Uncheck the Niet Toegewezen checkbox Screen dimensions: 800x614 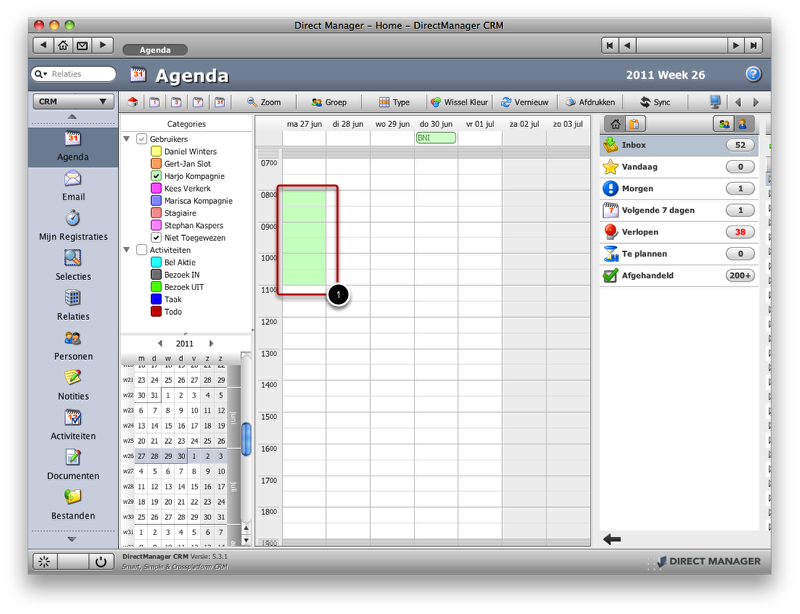156,238
